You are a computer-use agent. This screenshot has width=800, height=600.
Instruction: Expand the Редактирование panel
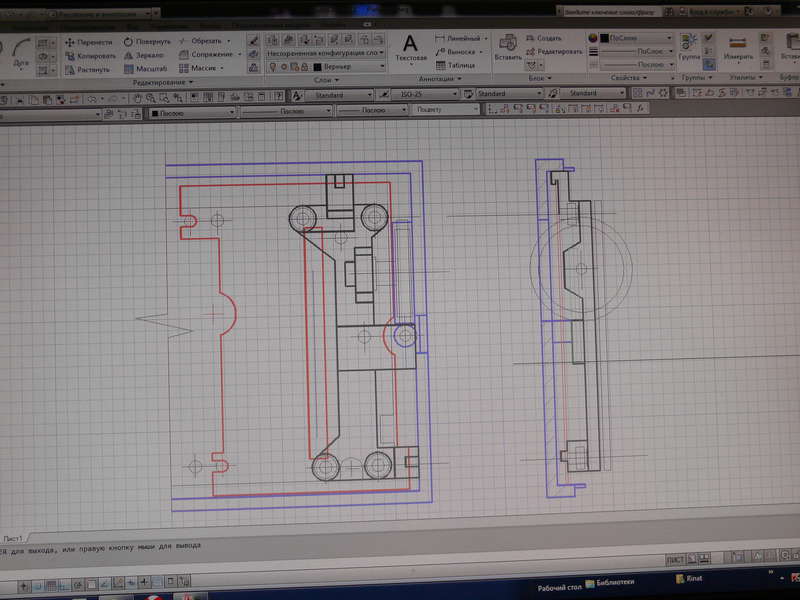[163, 82]
